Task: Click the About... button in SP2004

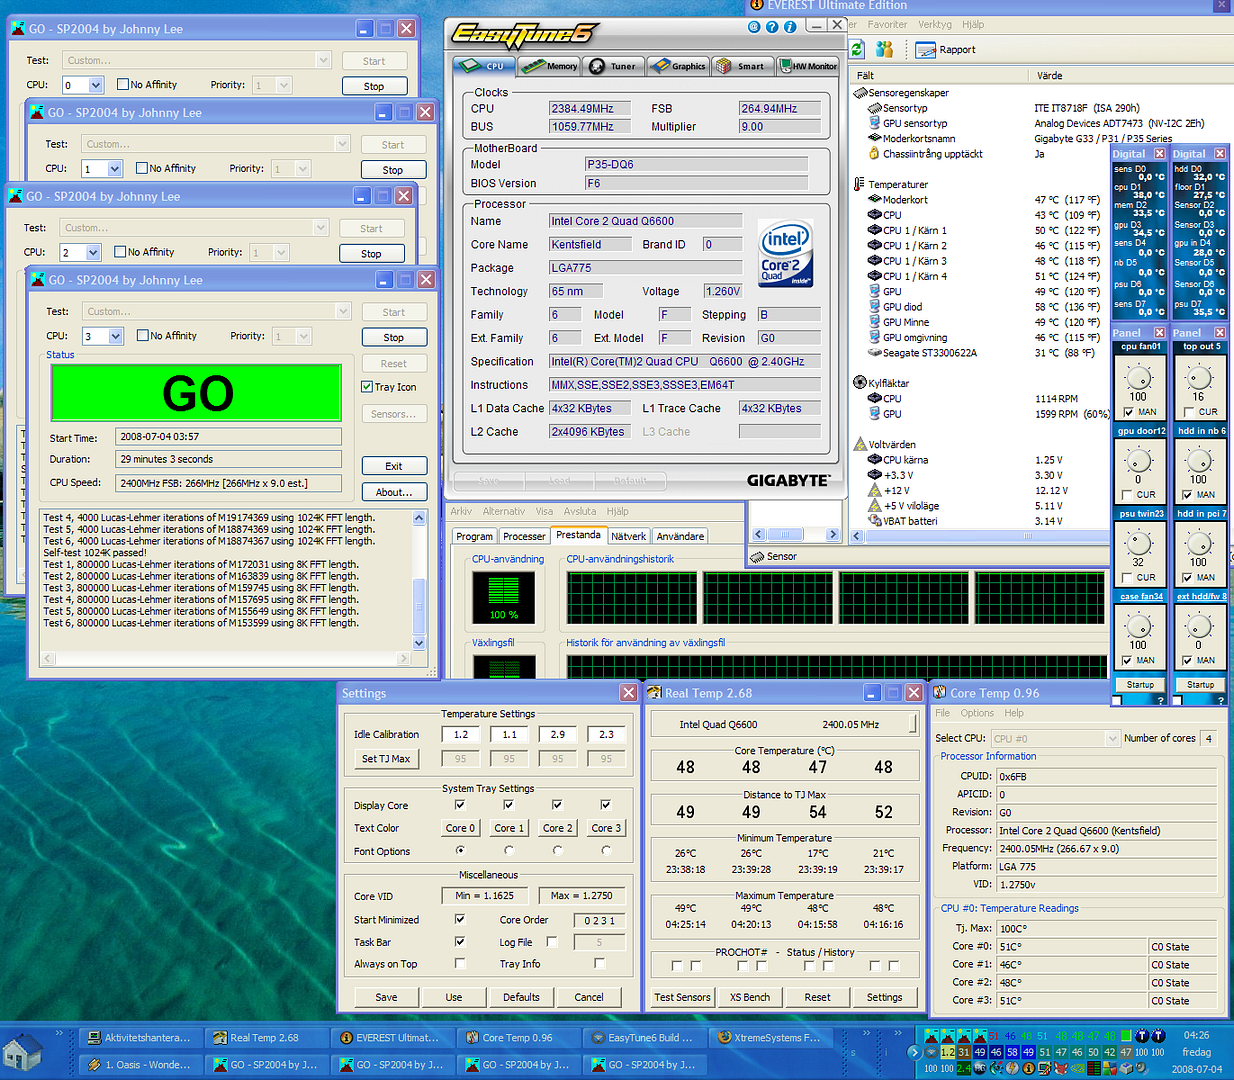Action: [394, 492]
